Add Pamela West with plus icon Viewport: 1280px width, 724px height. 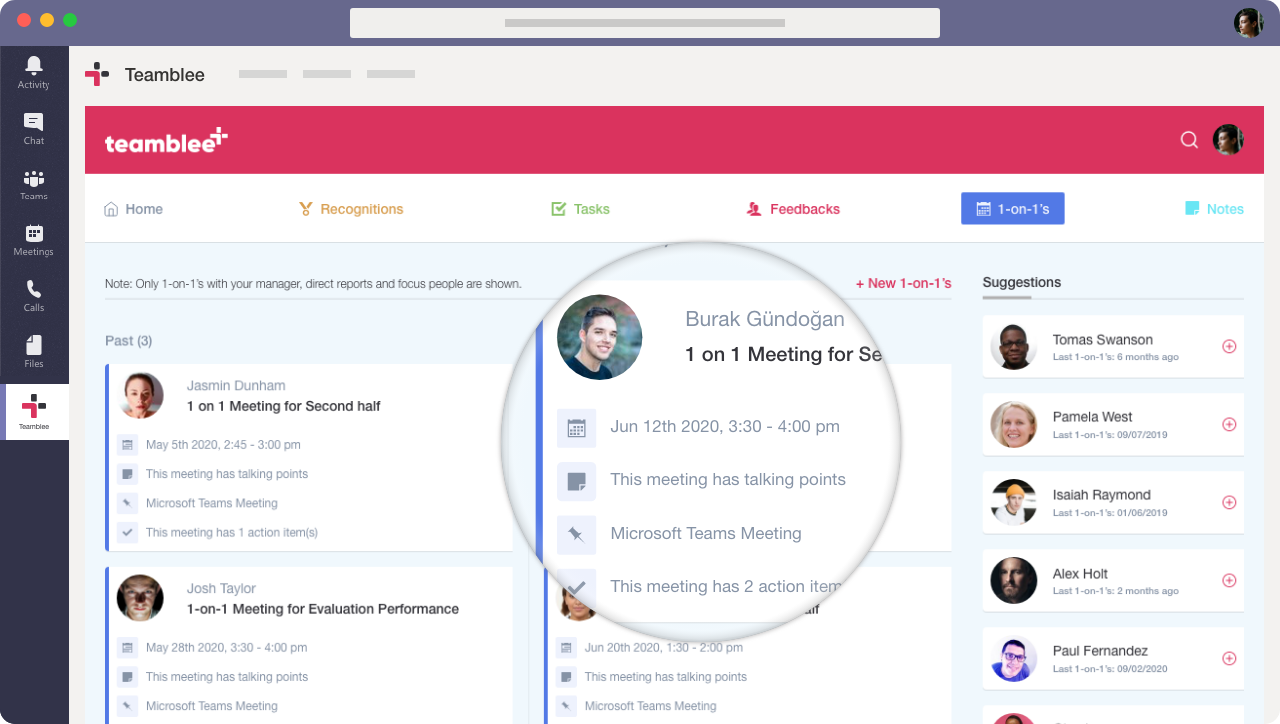click(x=1229, y=424)
